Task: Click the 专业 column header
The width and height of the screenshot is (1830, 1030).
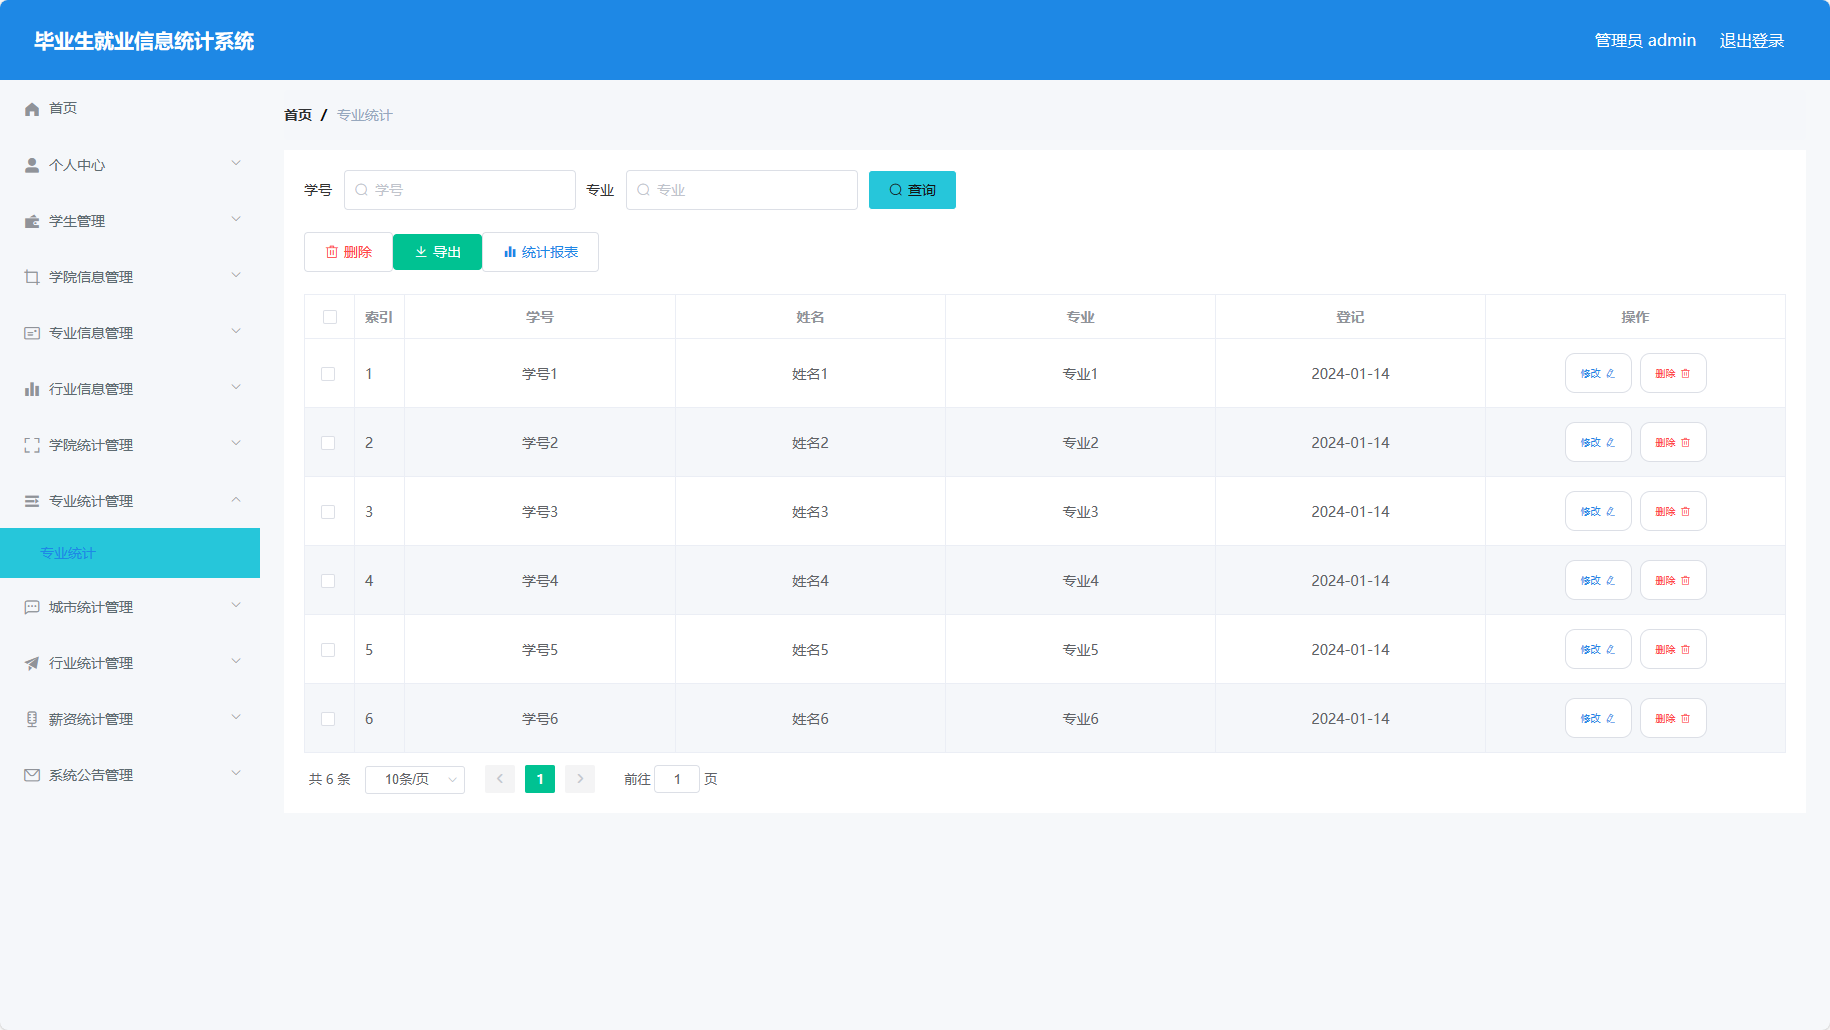Action: click(x=1080, y=317)
